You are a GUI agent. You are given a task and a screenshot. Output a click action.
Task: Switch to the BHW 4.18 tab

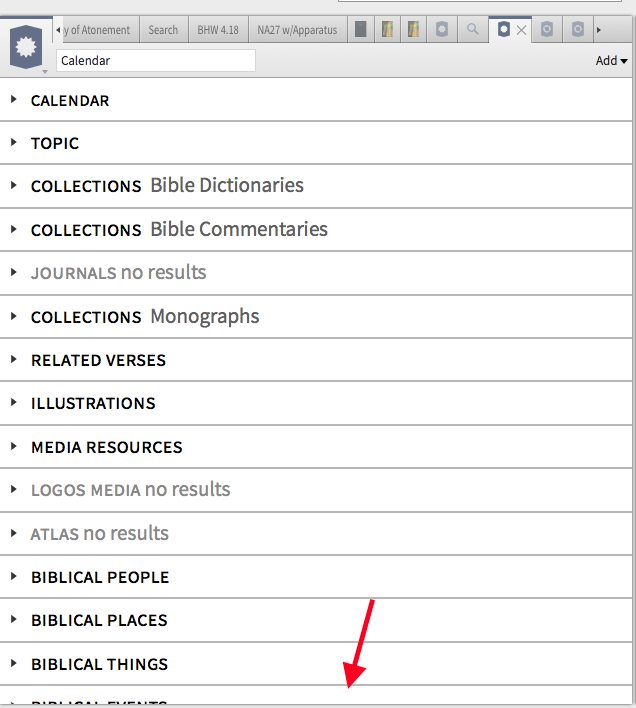pyautogui.click(x=217, y=30)
